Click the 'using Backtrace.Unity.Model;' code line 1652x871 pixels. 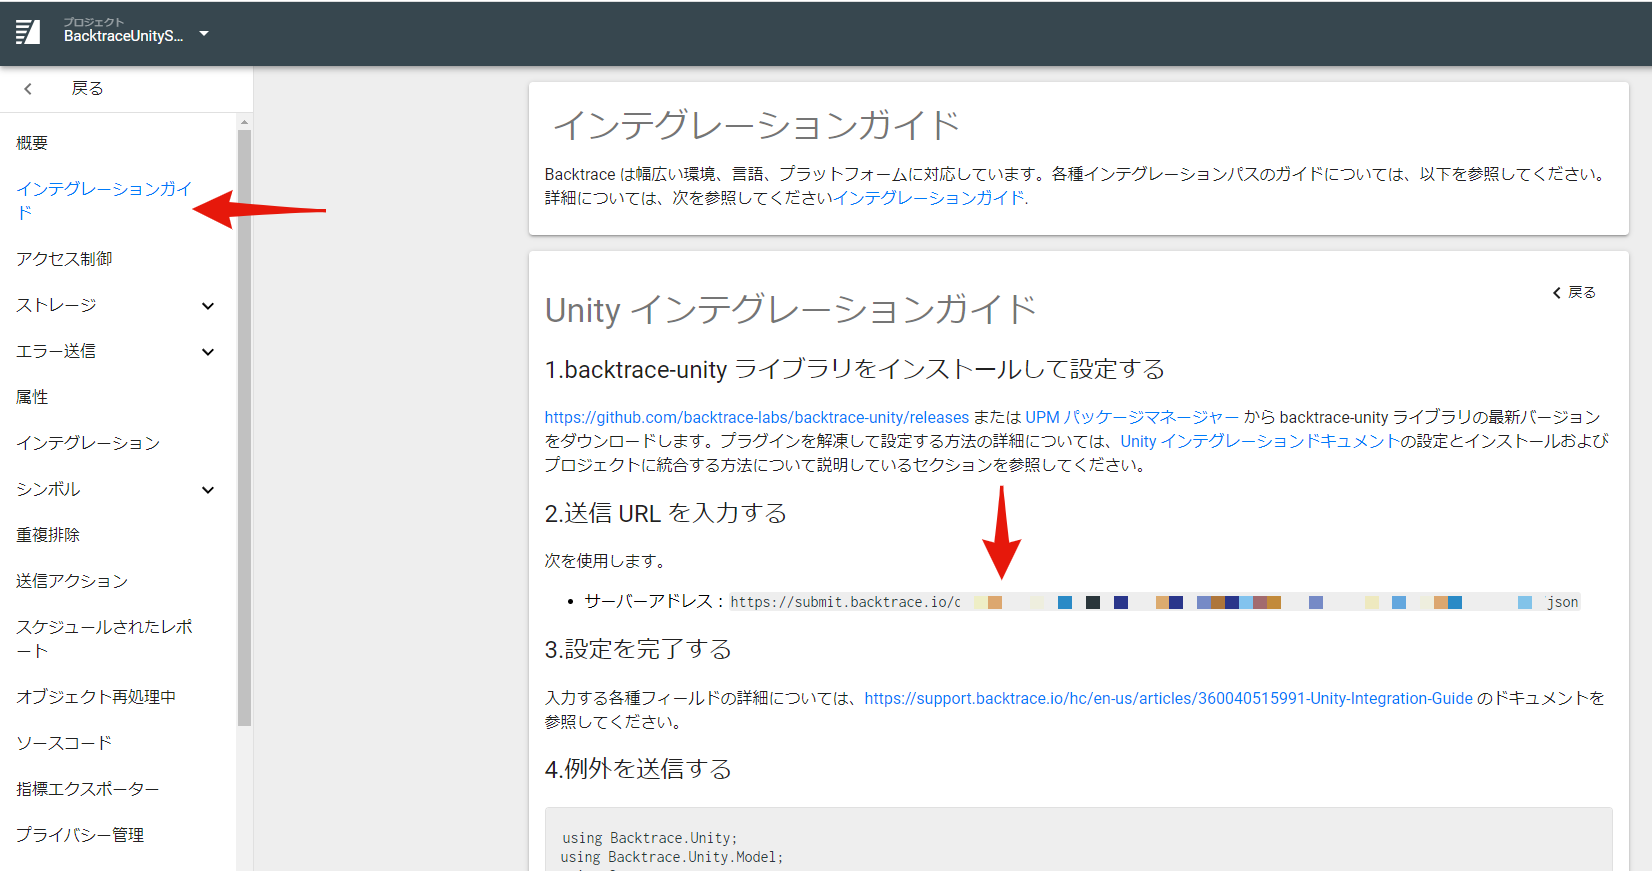(x=672, y=857)
